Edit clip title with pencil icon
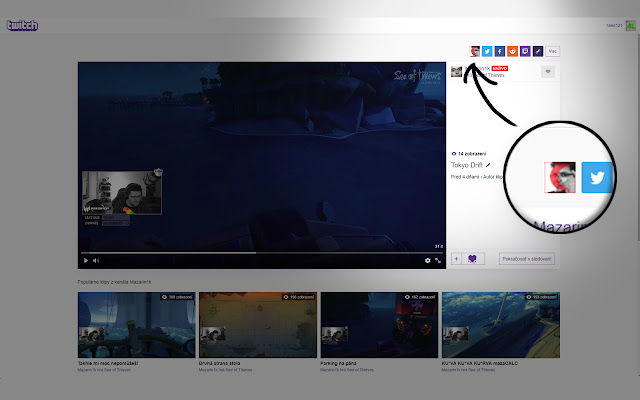 pos(488,165)
